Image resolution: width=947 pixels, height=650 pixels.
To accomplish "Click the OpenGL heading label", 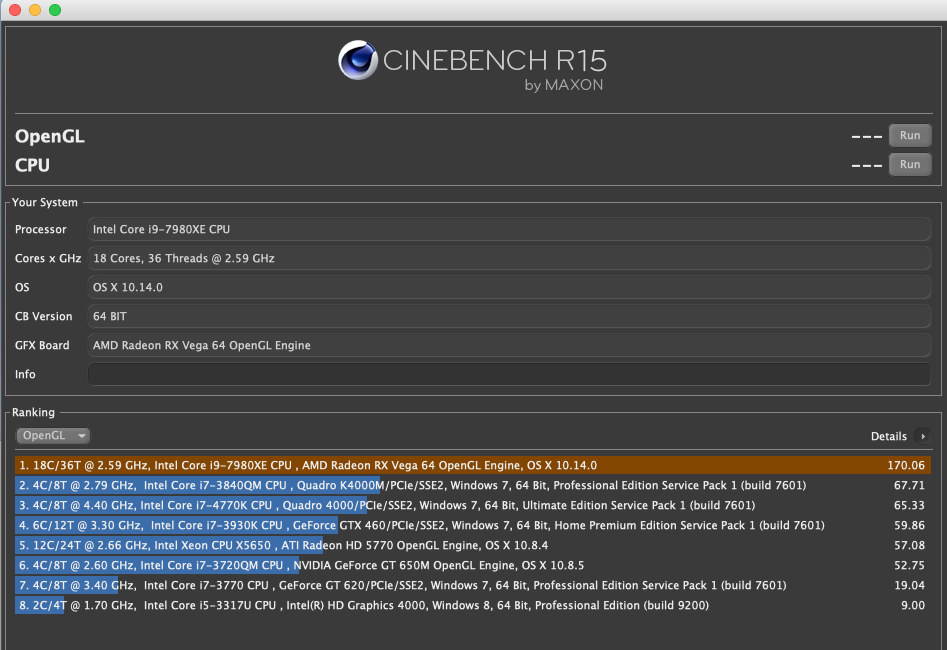I will [50, 137].
